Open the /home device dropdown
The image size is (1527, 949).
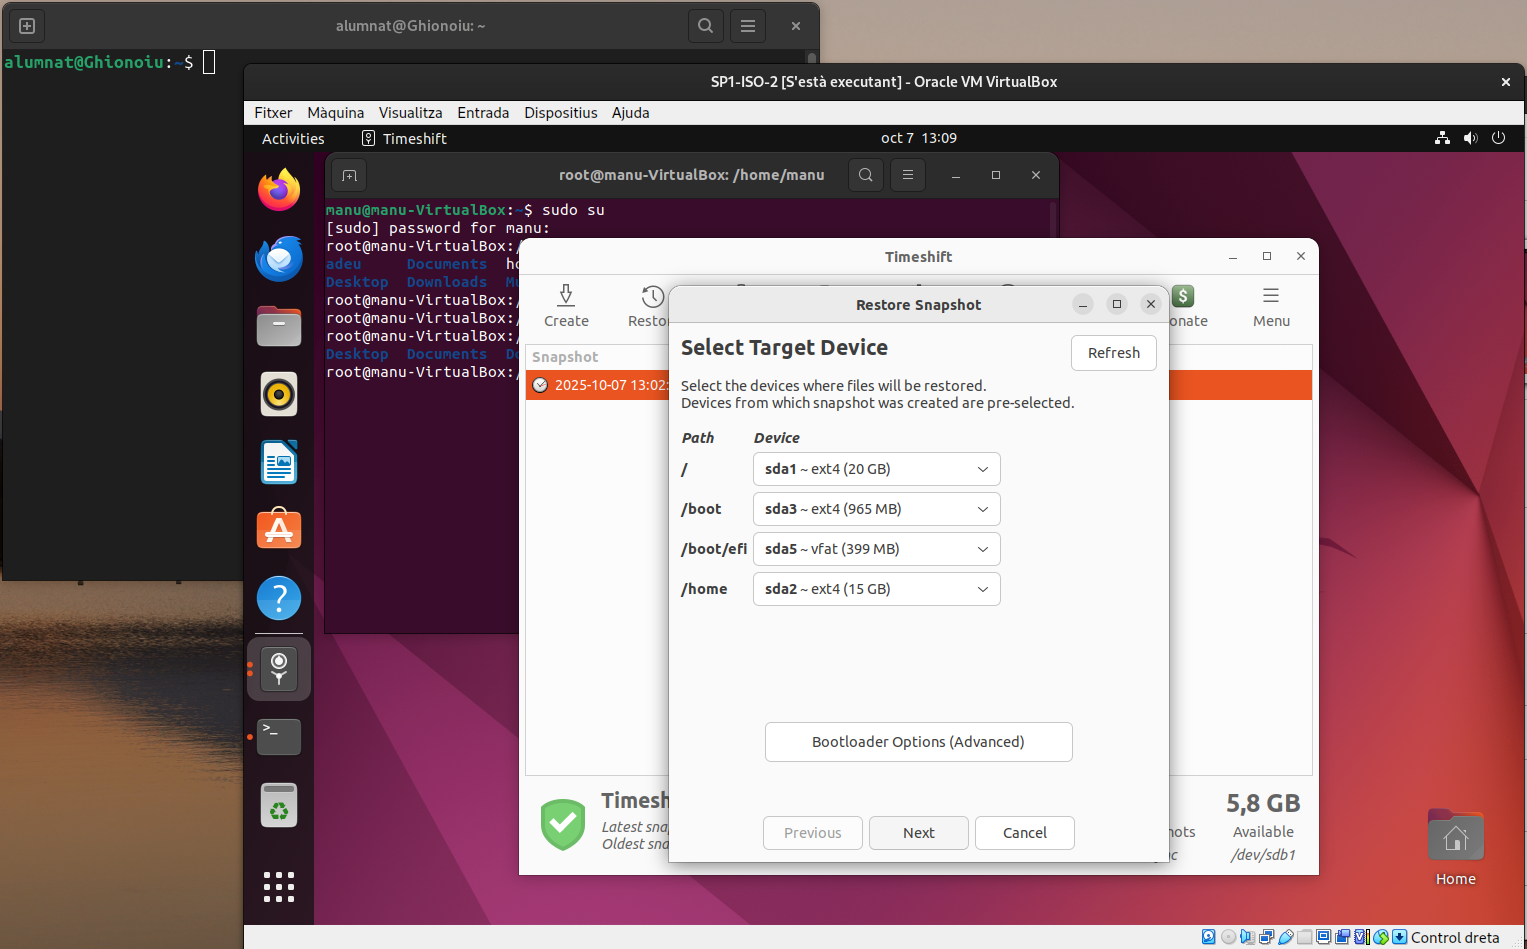(876, 589)
